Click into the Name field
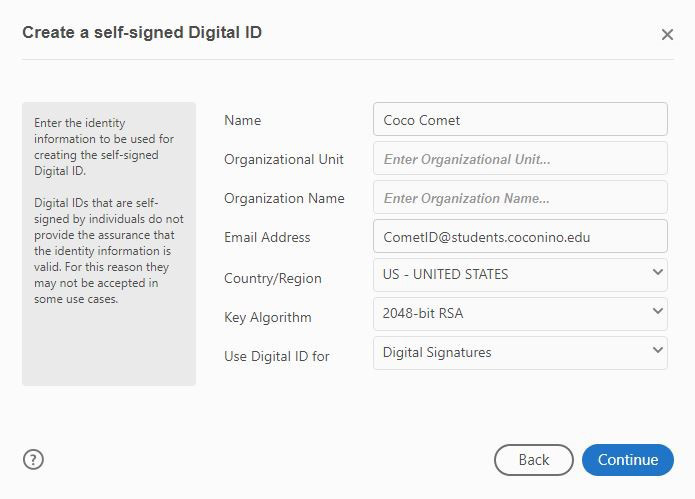This screenshot has width=695, height=499. tap(520, 120)
